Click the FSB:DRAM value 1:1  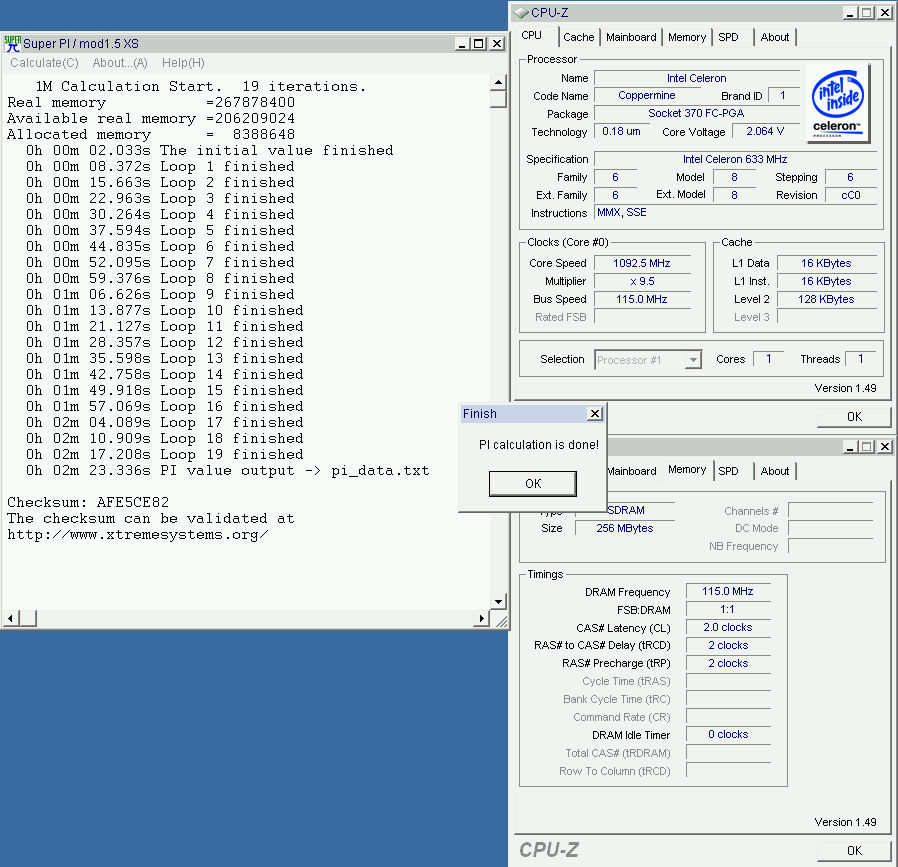click(x=728, y=609)
